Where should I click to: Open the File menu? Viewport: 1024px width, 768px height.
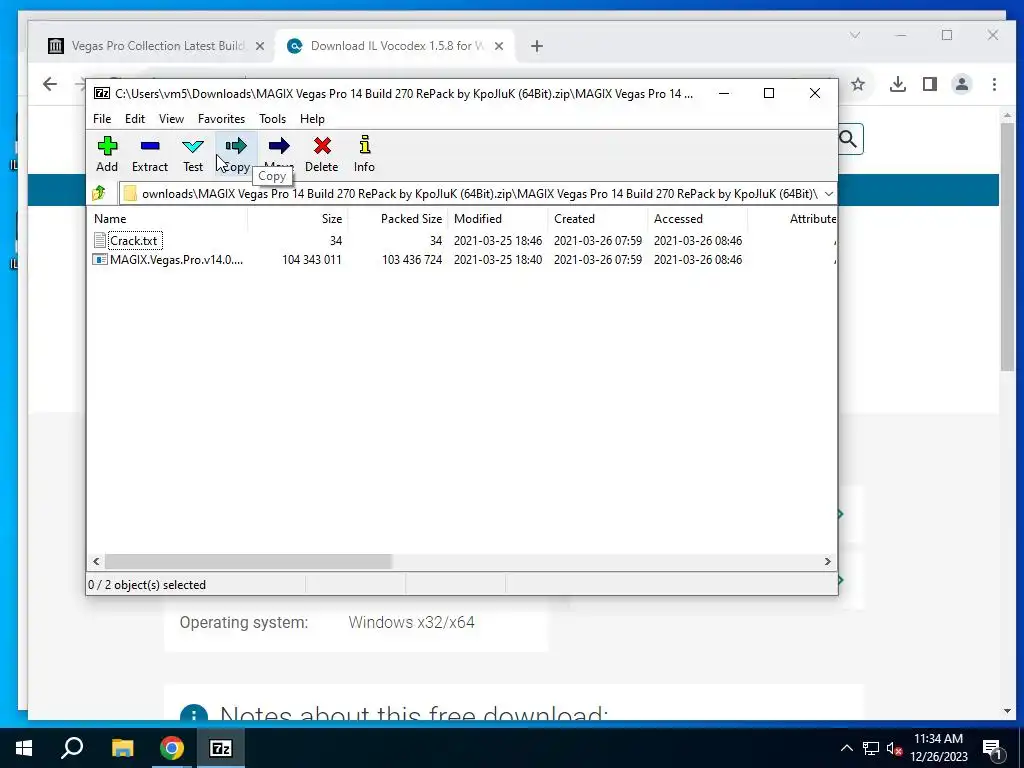(102, 119)
